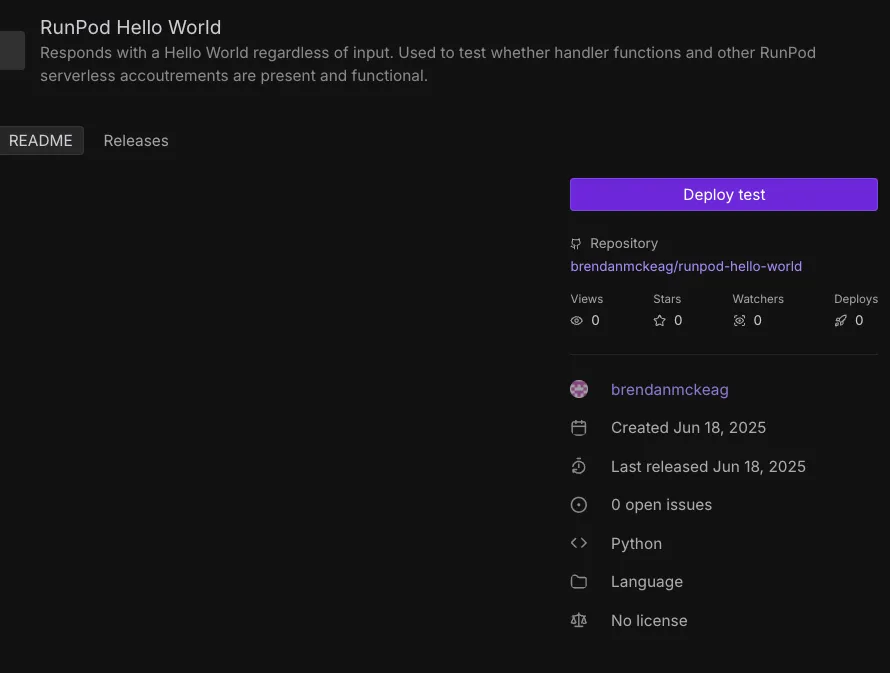
Task: Click the 'Language' label text
Action: [x=646, y=582]
